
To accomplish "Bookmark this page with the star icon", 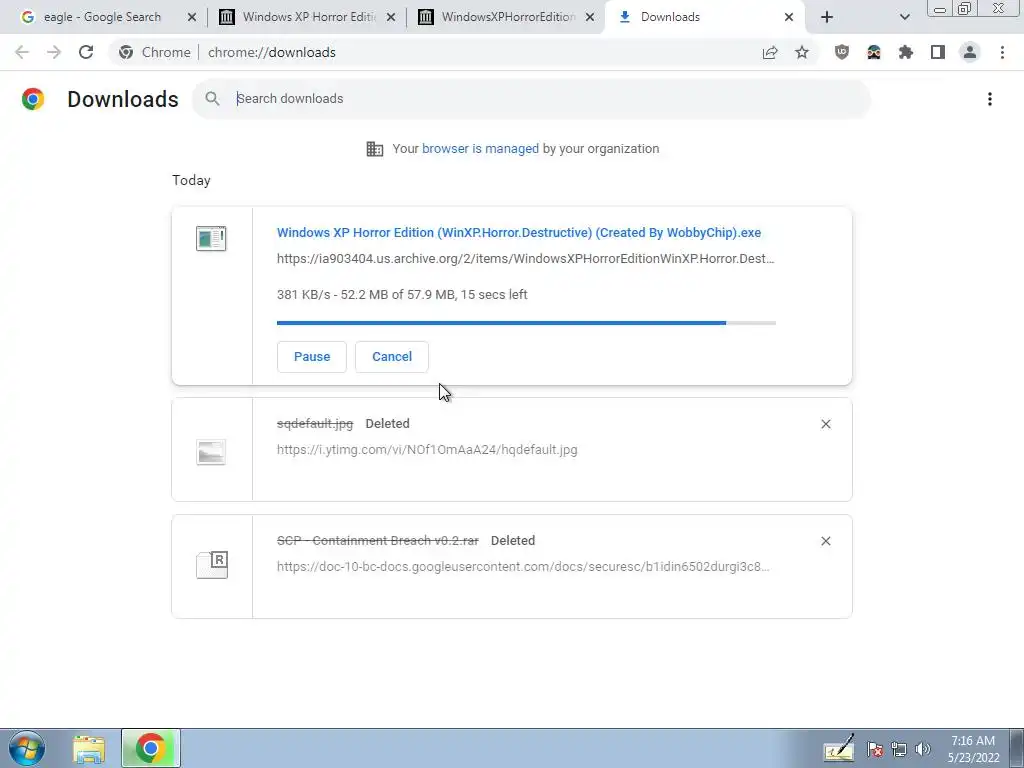I will click(802, 52).
